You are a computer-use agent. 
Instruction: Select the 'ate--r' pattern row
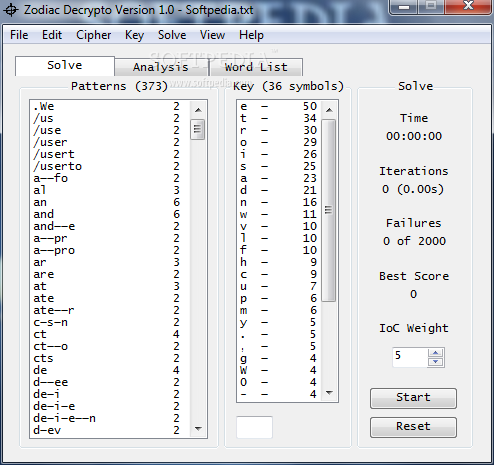[x=110, y=310]
